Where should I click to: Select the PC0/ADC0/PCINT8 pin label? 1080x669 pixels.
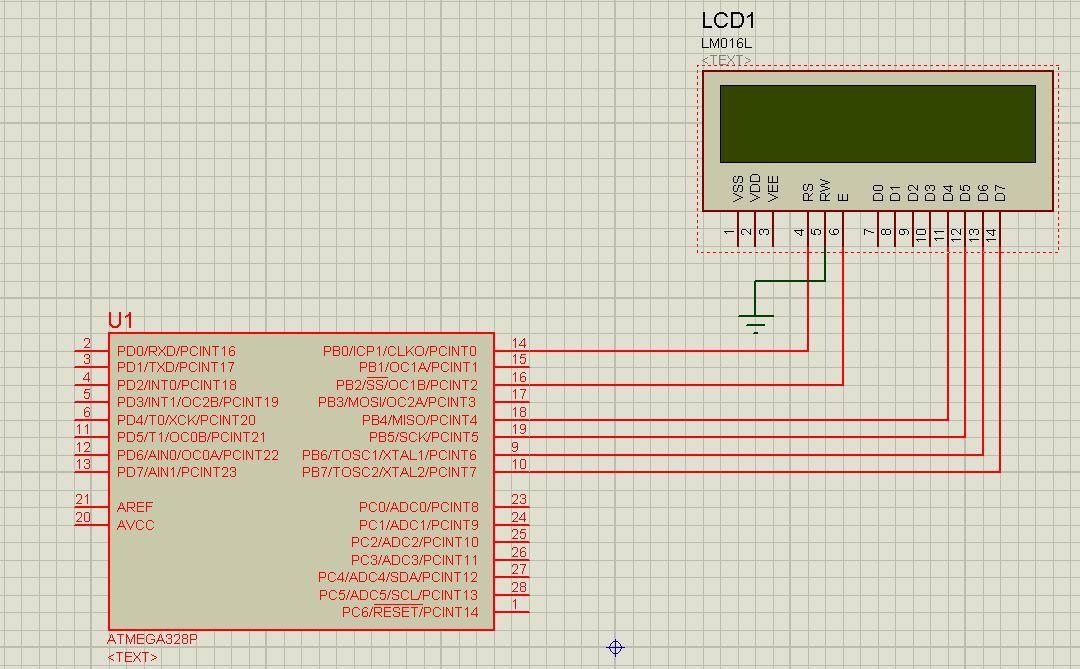[x=419, y=507]
